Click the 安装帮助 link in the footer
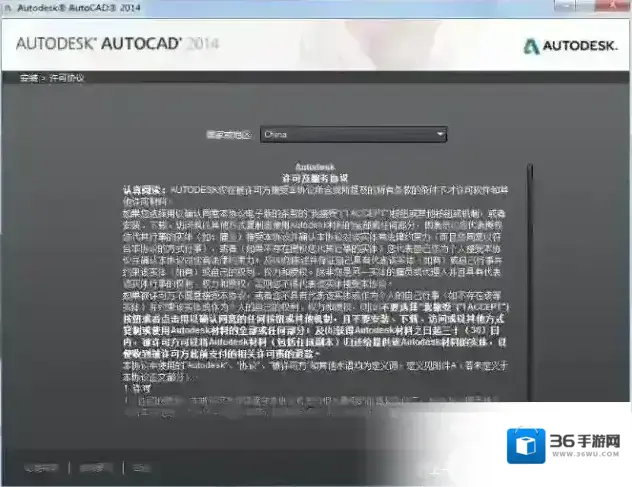 (x=41, y=468)
